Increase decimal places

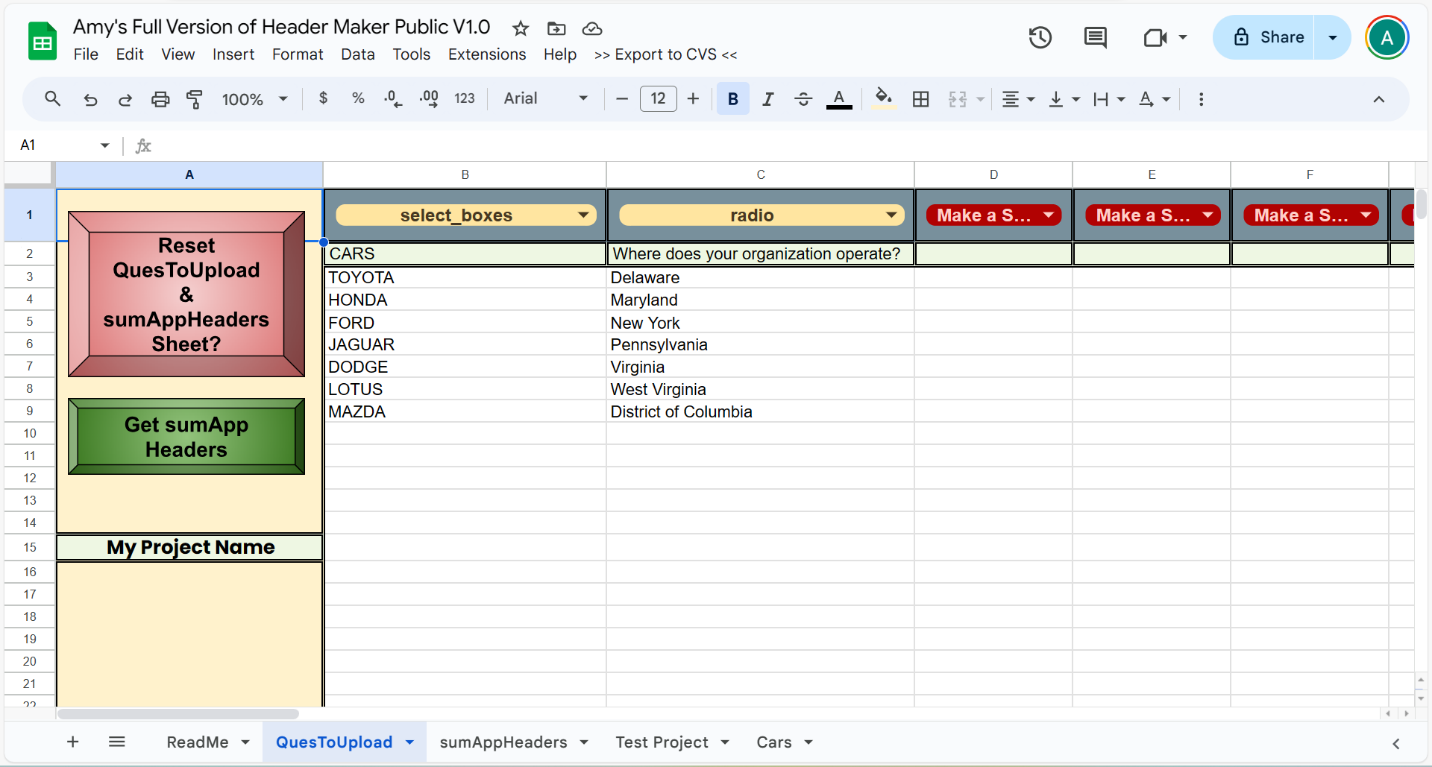[429, 99]
